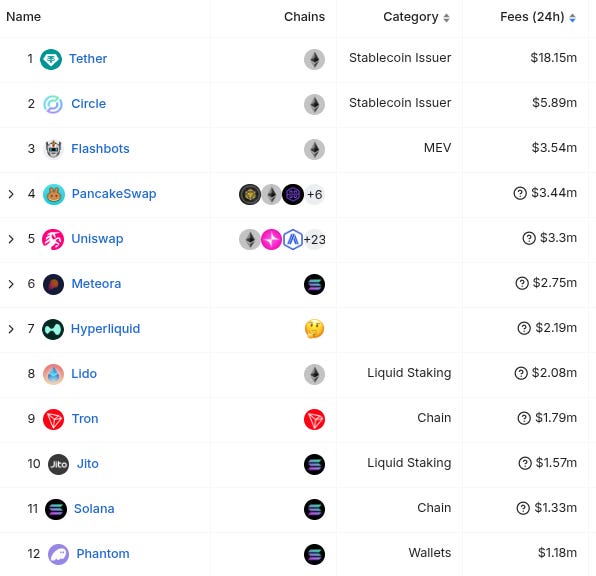The width and height of the screenshot is (596, 576).
Task: Open the Circle protocol link
Action: 89,104
